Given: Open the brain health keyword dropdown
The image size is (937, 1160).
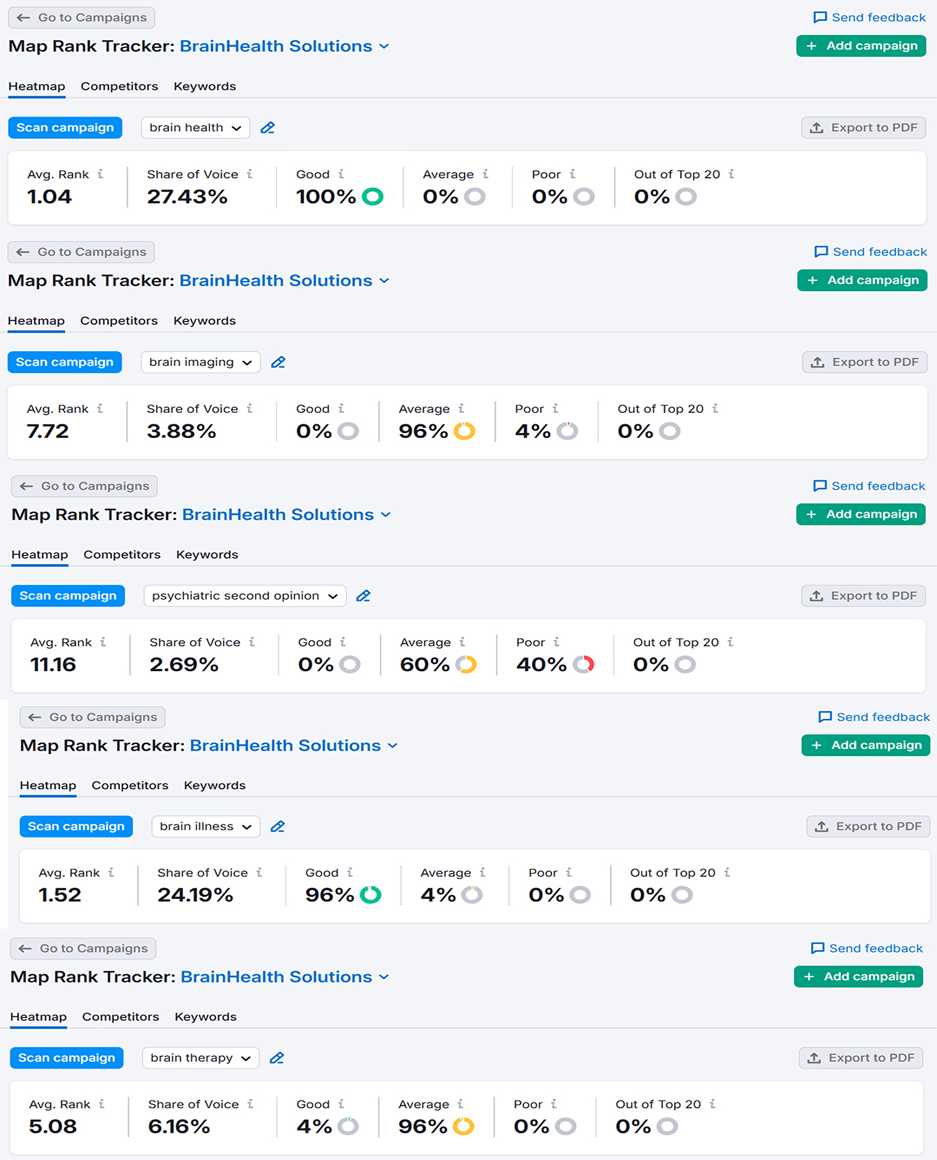Looking at the screenshot, I should (196, 128).
